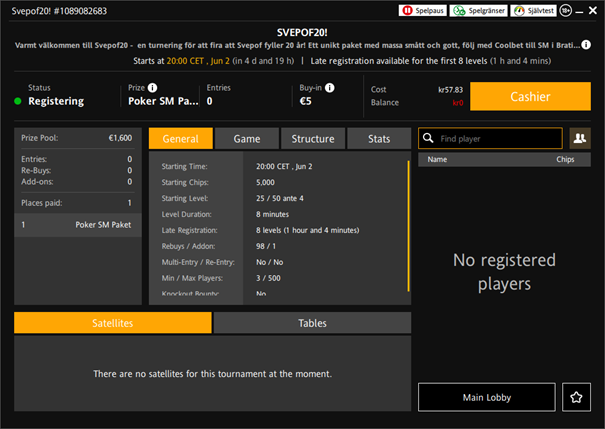Open the Självtest self-test tool
Screen dimensions: 605x429
point(534,10)
